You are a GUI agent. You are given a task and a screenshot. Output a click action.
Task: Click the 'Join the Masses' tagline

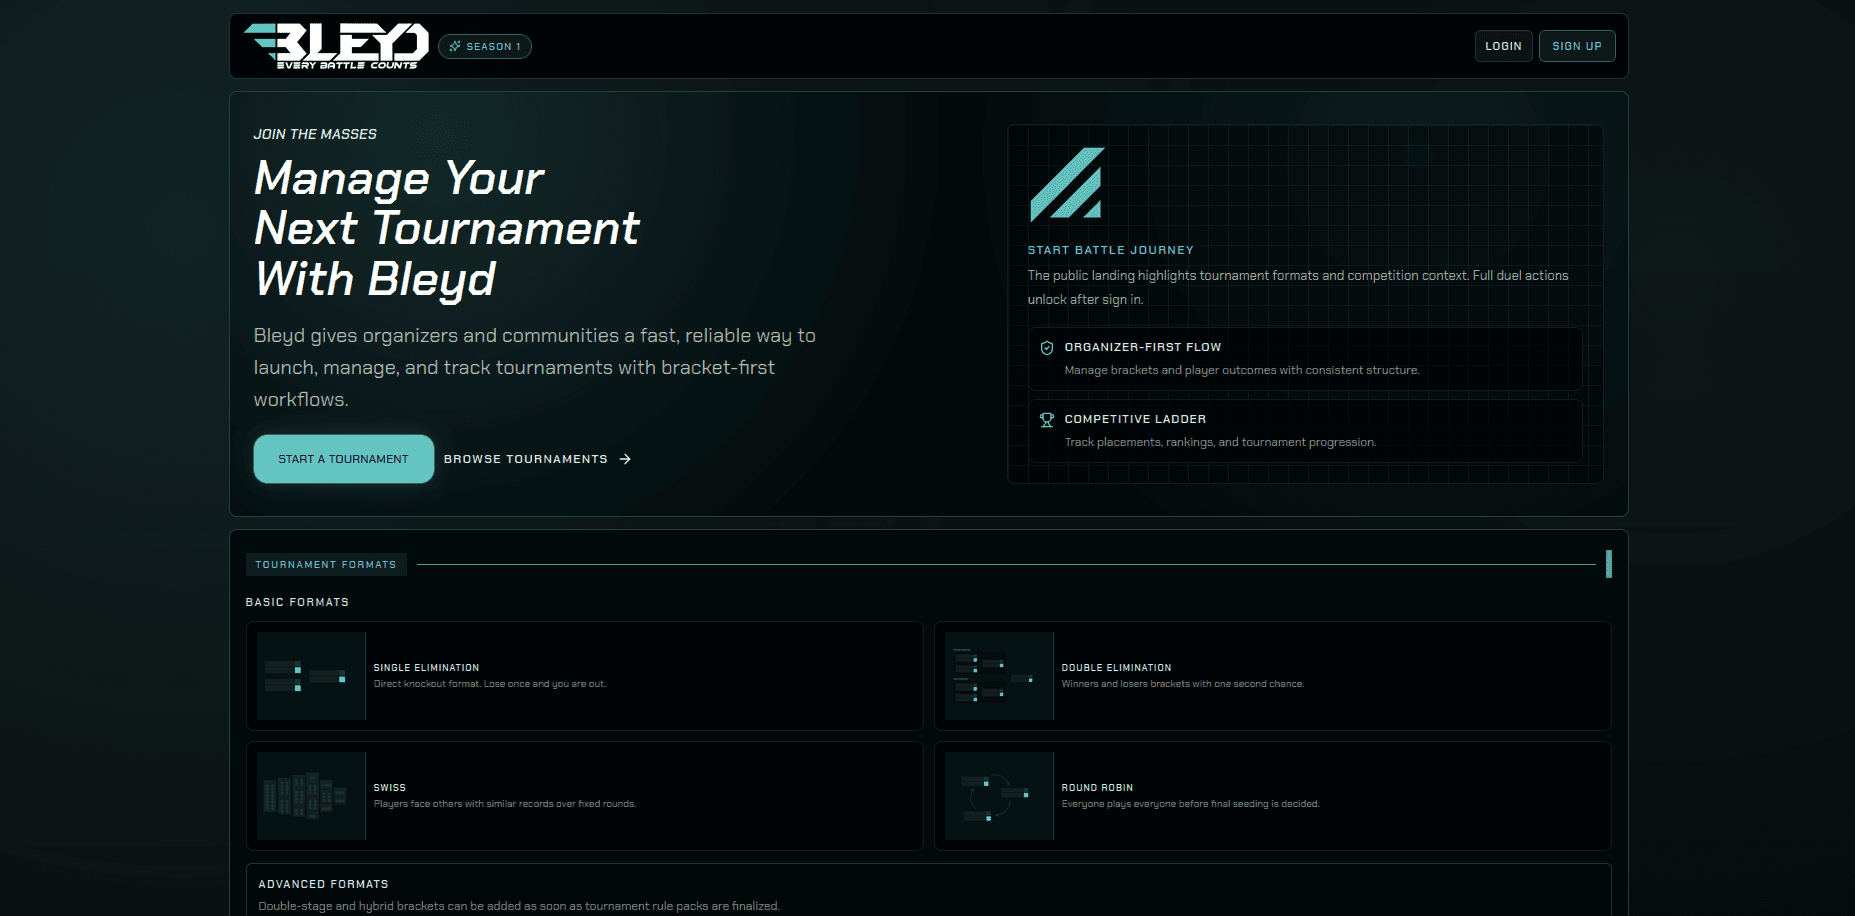(x=315, y=134)
